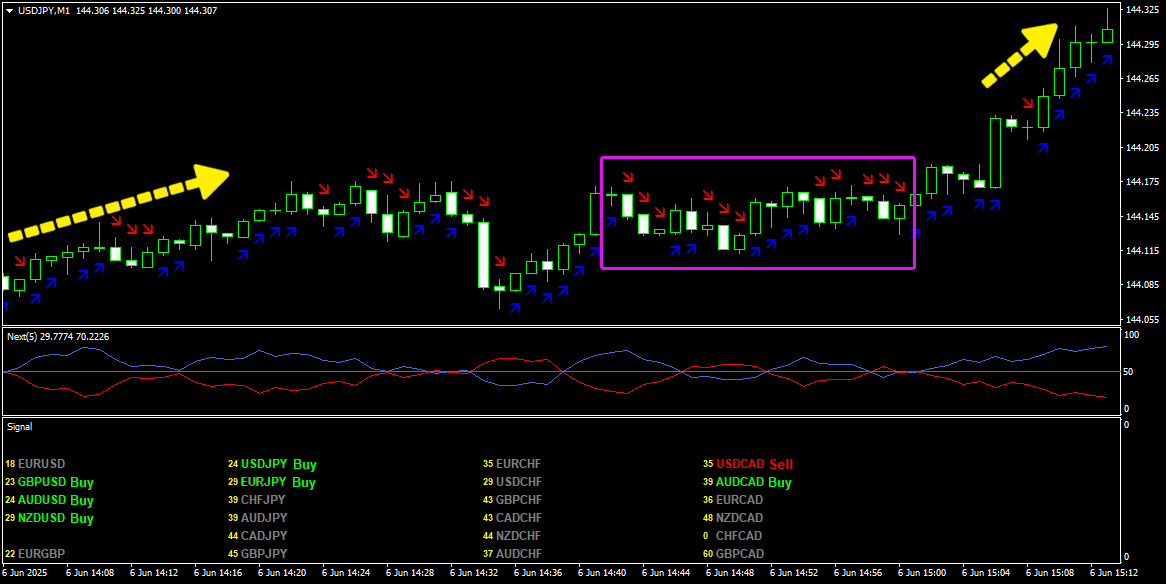Viewport: 1166px width, 584px height.
Task: Click the tall white bearish candle near 14:32
Action: pyautogui.click(x=484, y=255)
